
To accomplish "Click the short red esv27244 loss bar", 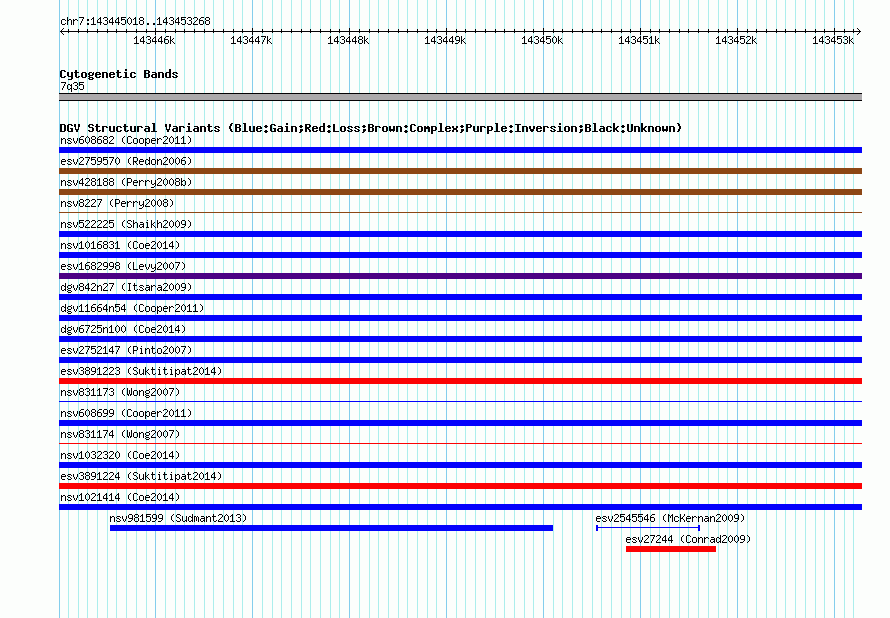I will pyautogui.click(x=671, y=549).
